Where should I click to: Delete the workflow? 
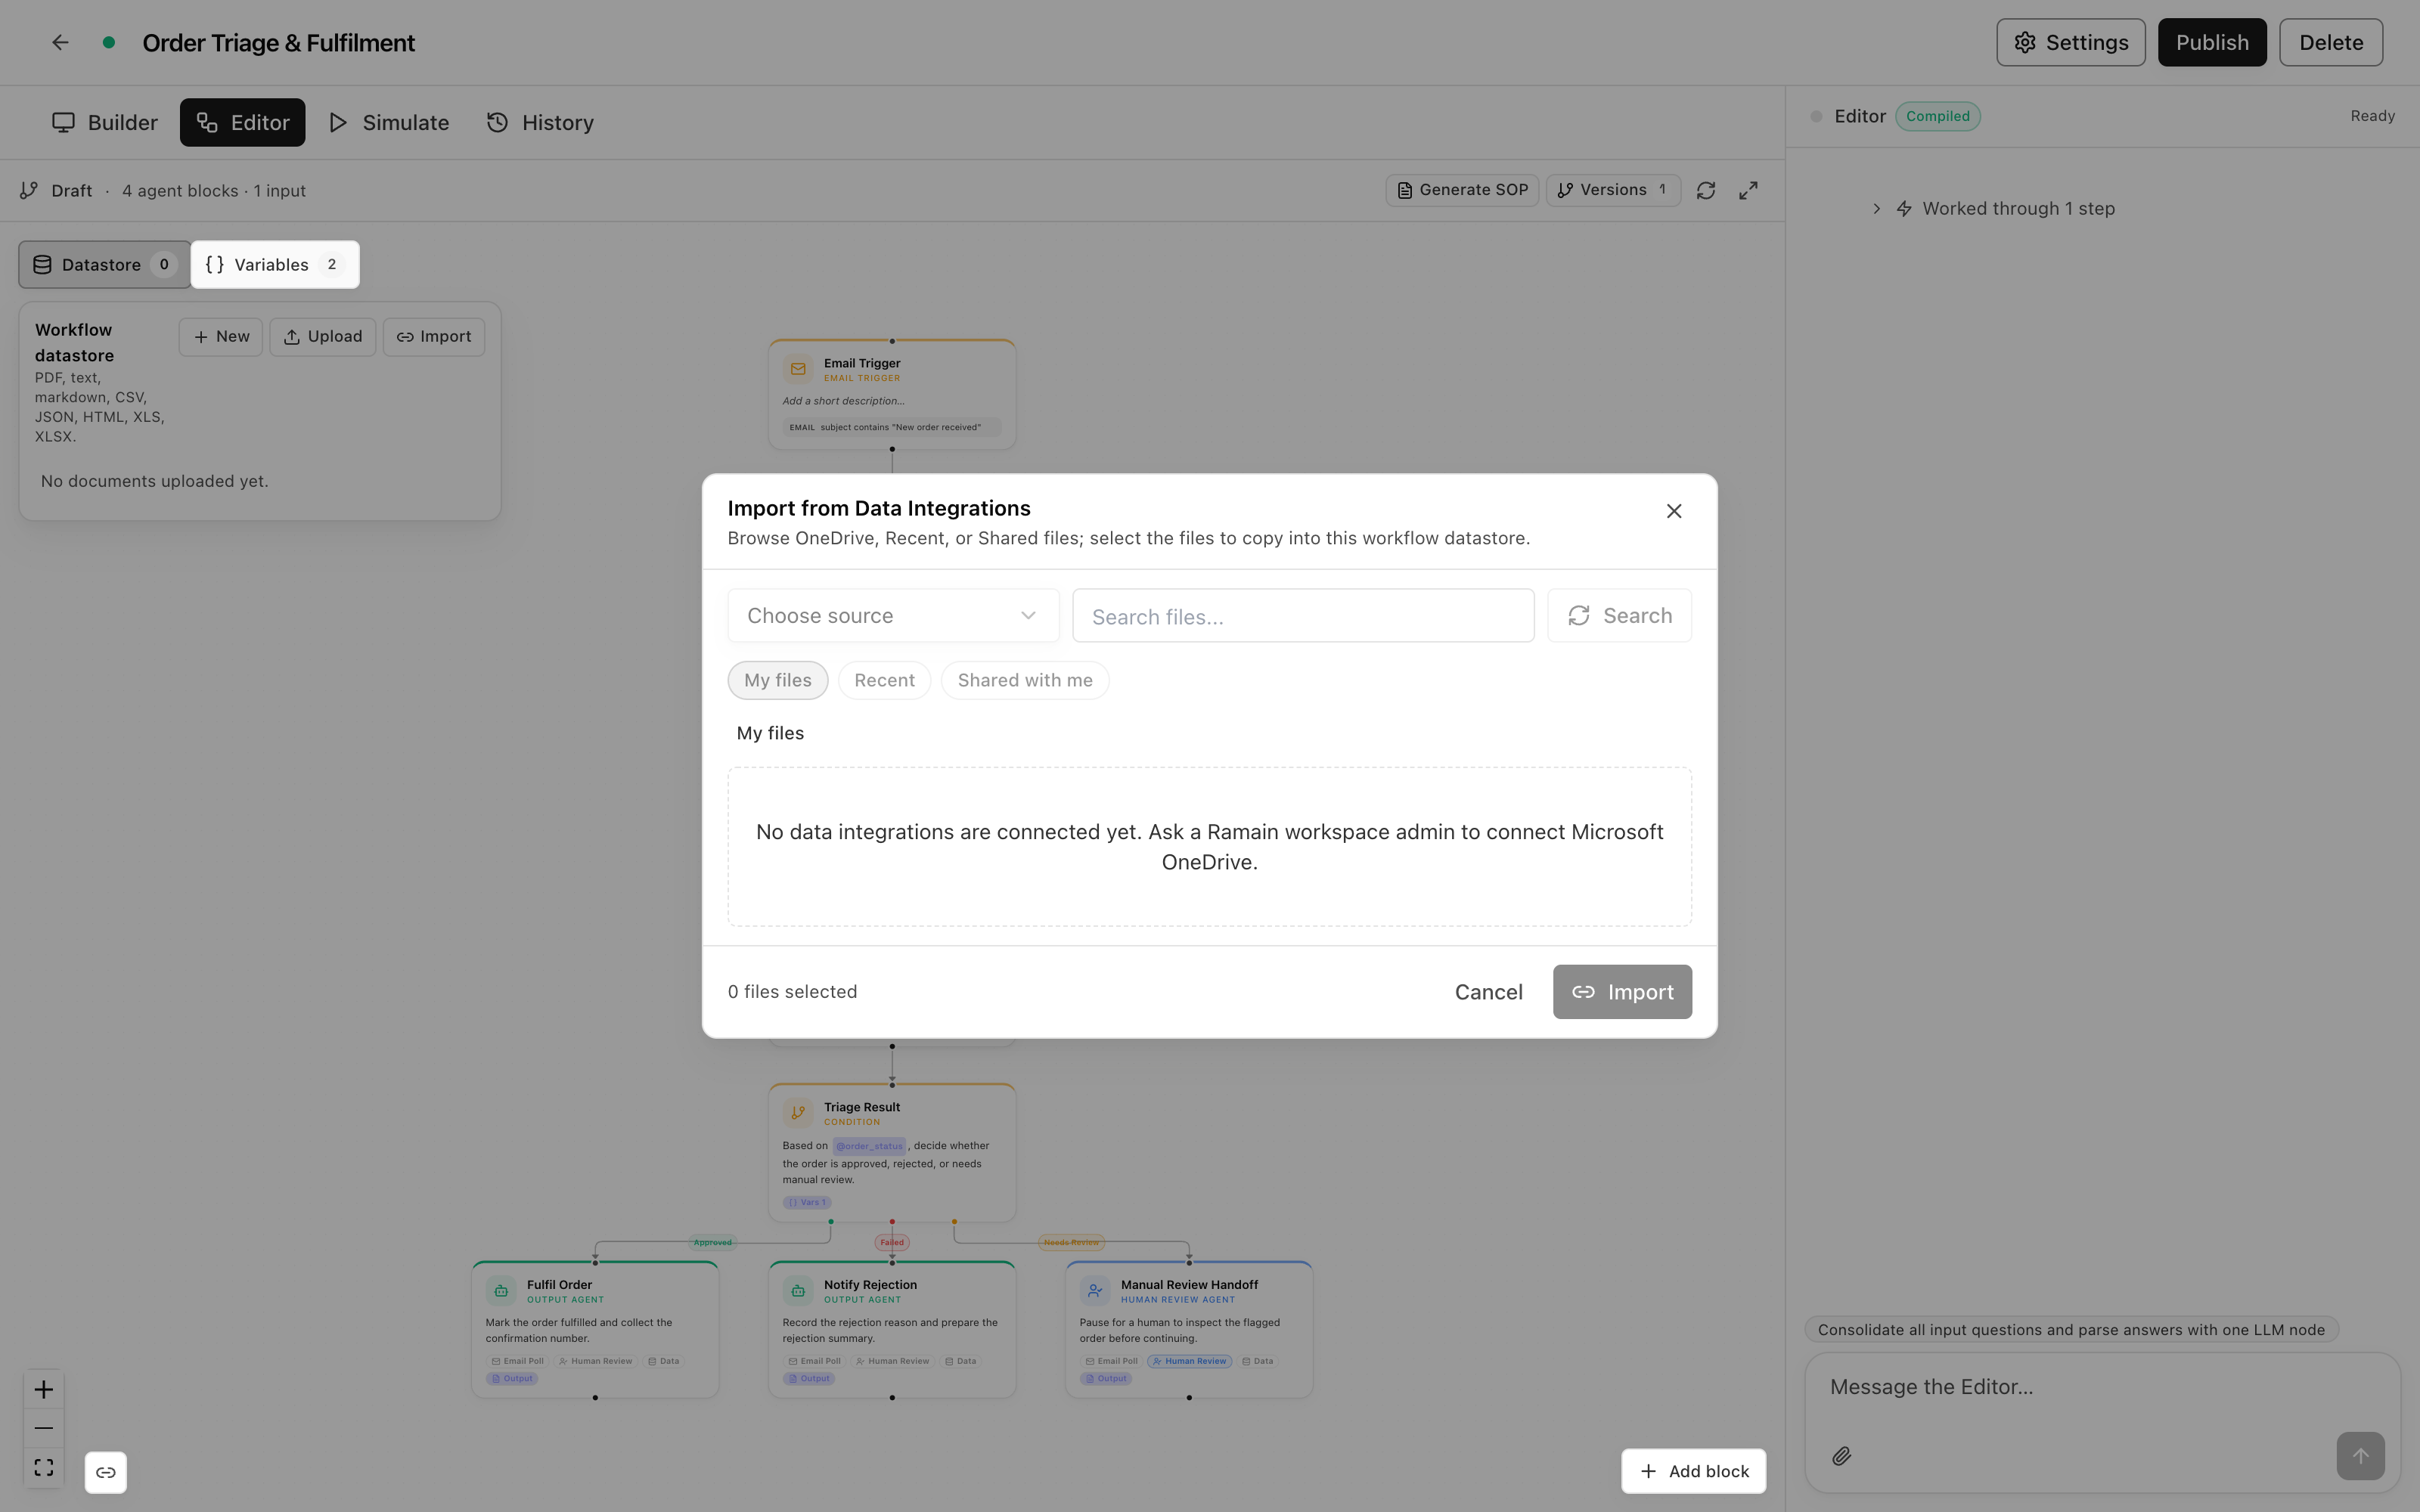point(2330,42)
